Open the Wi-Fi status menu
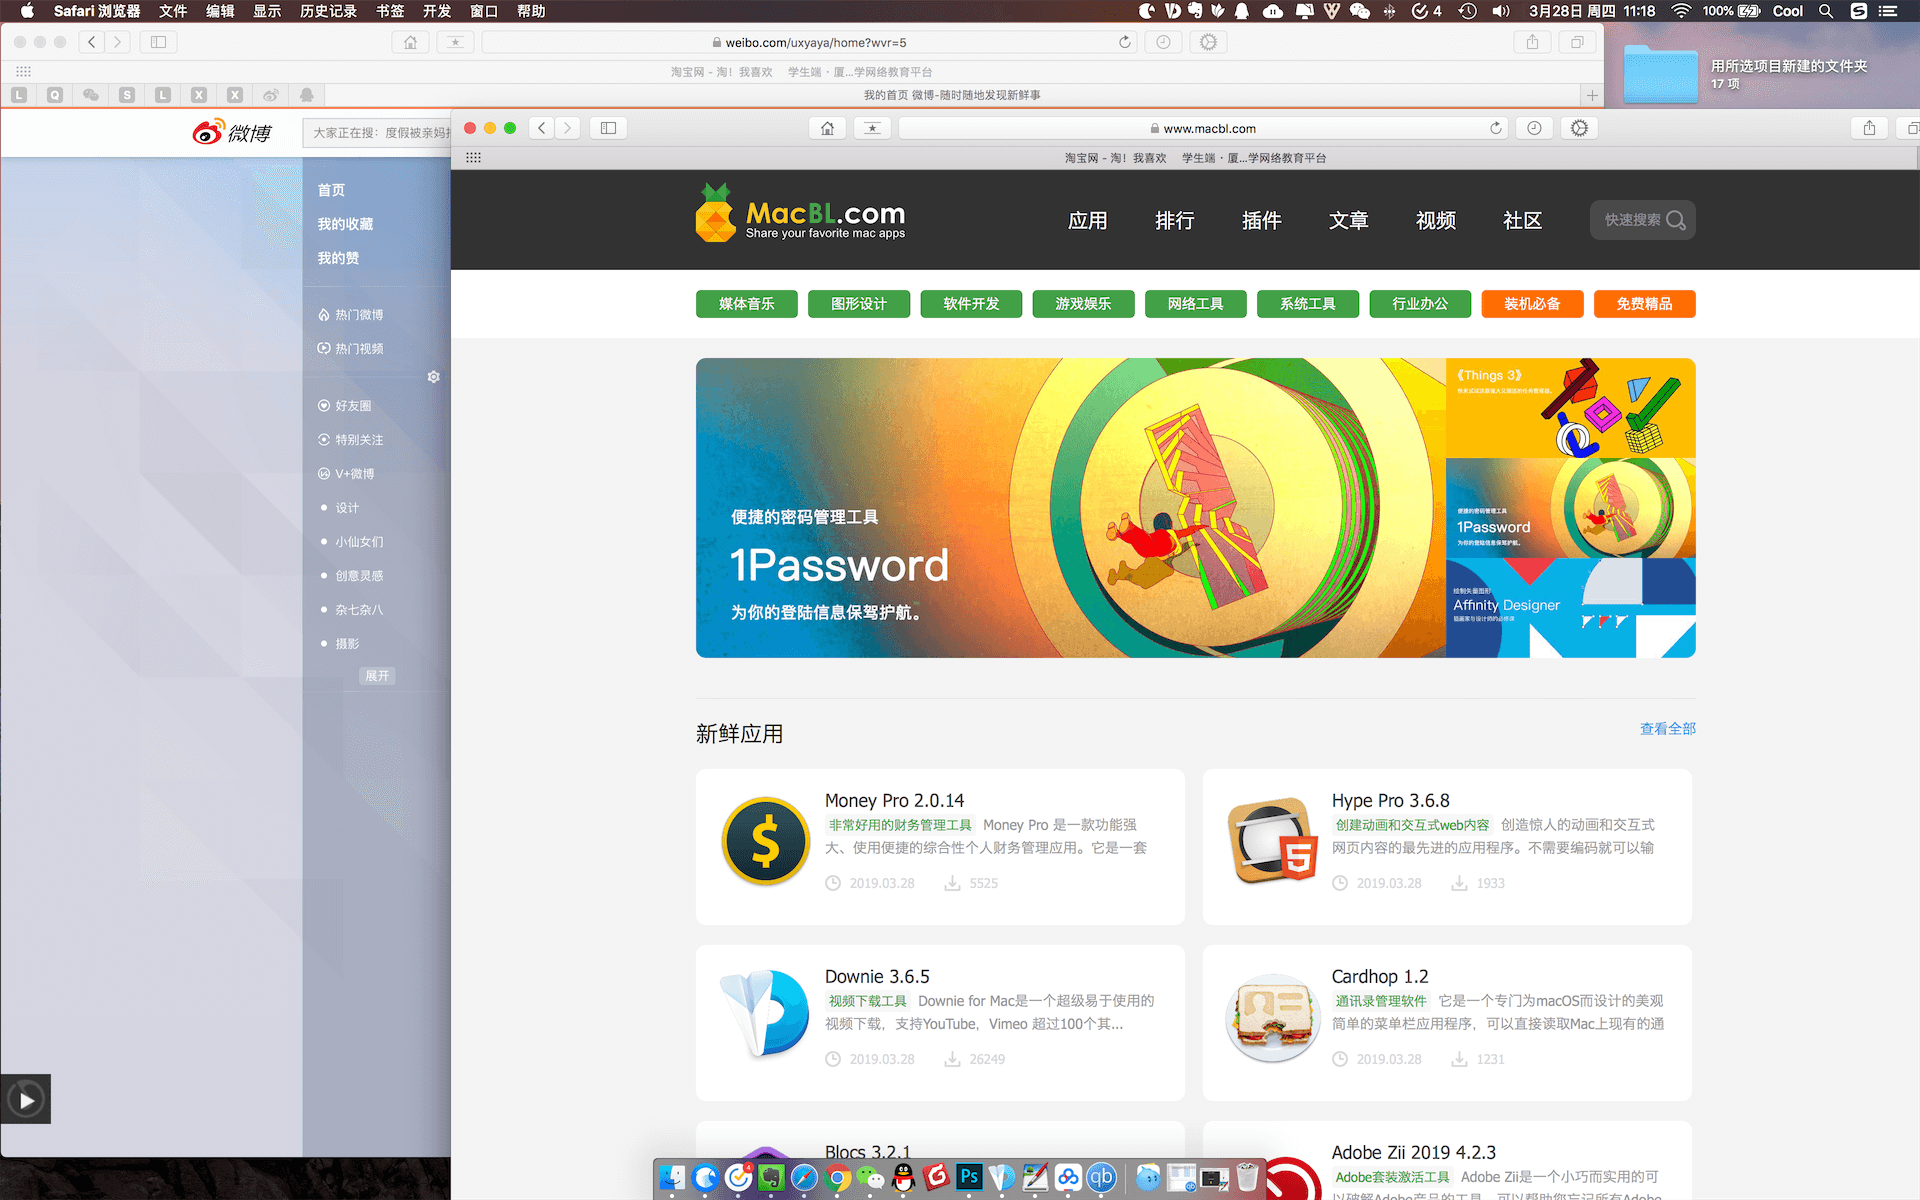Image resolution: width=1920 pixels, height=1200 pixels. click(x=1681, y=11)
